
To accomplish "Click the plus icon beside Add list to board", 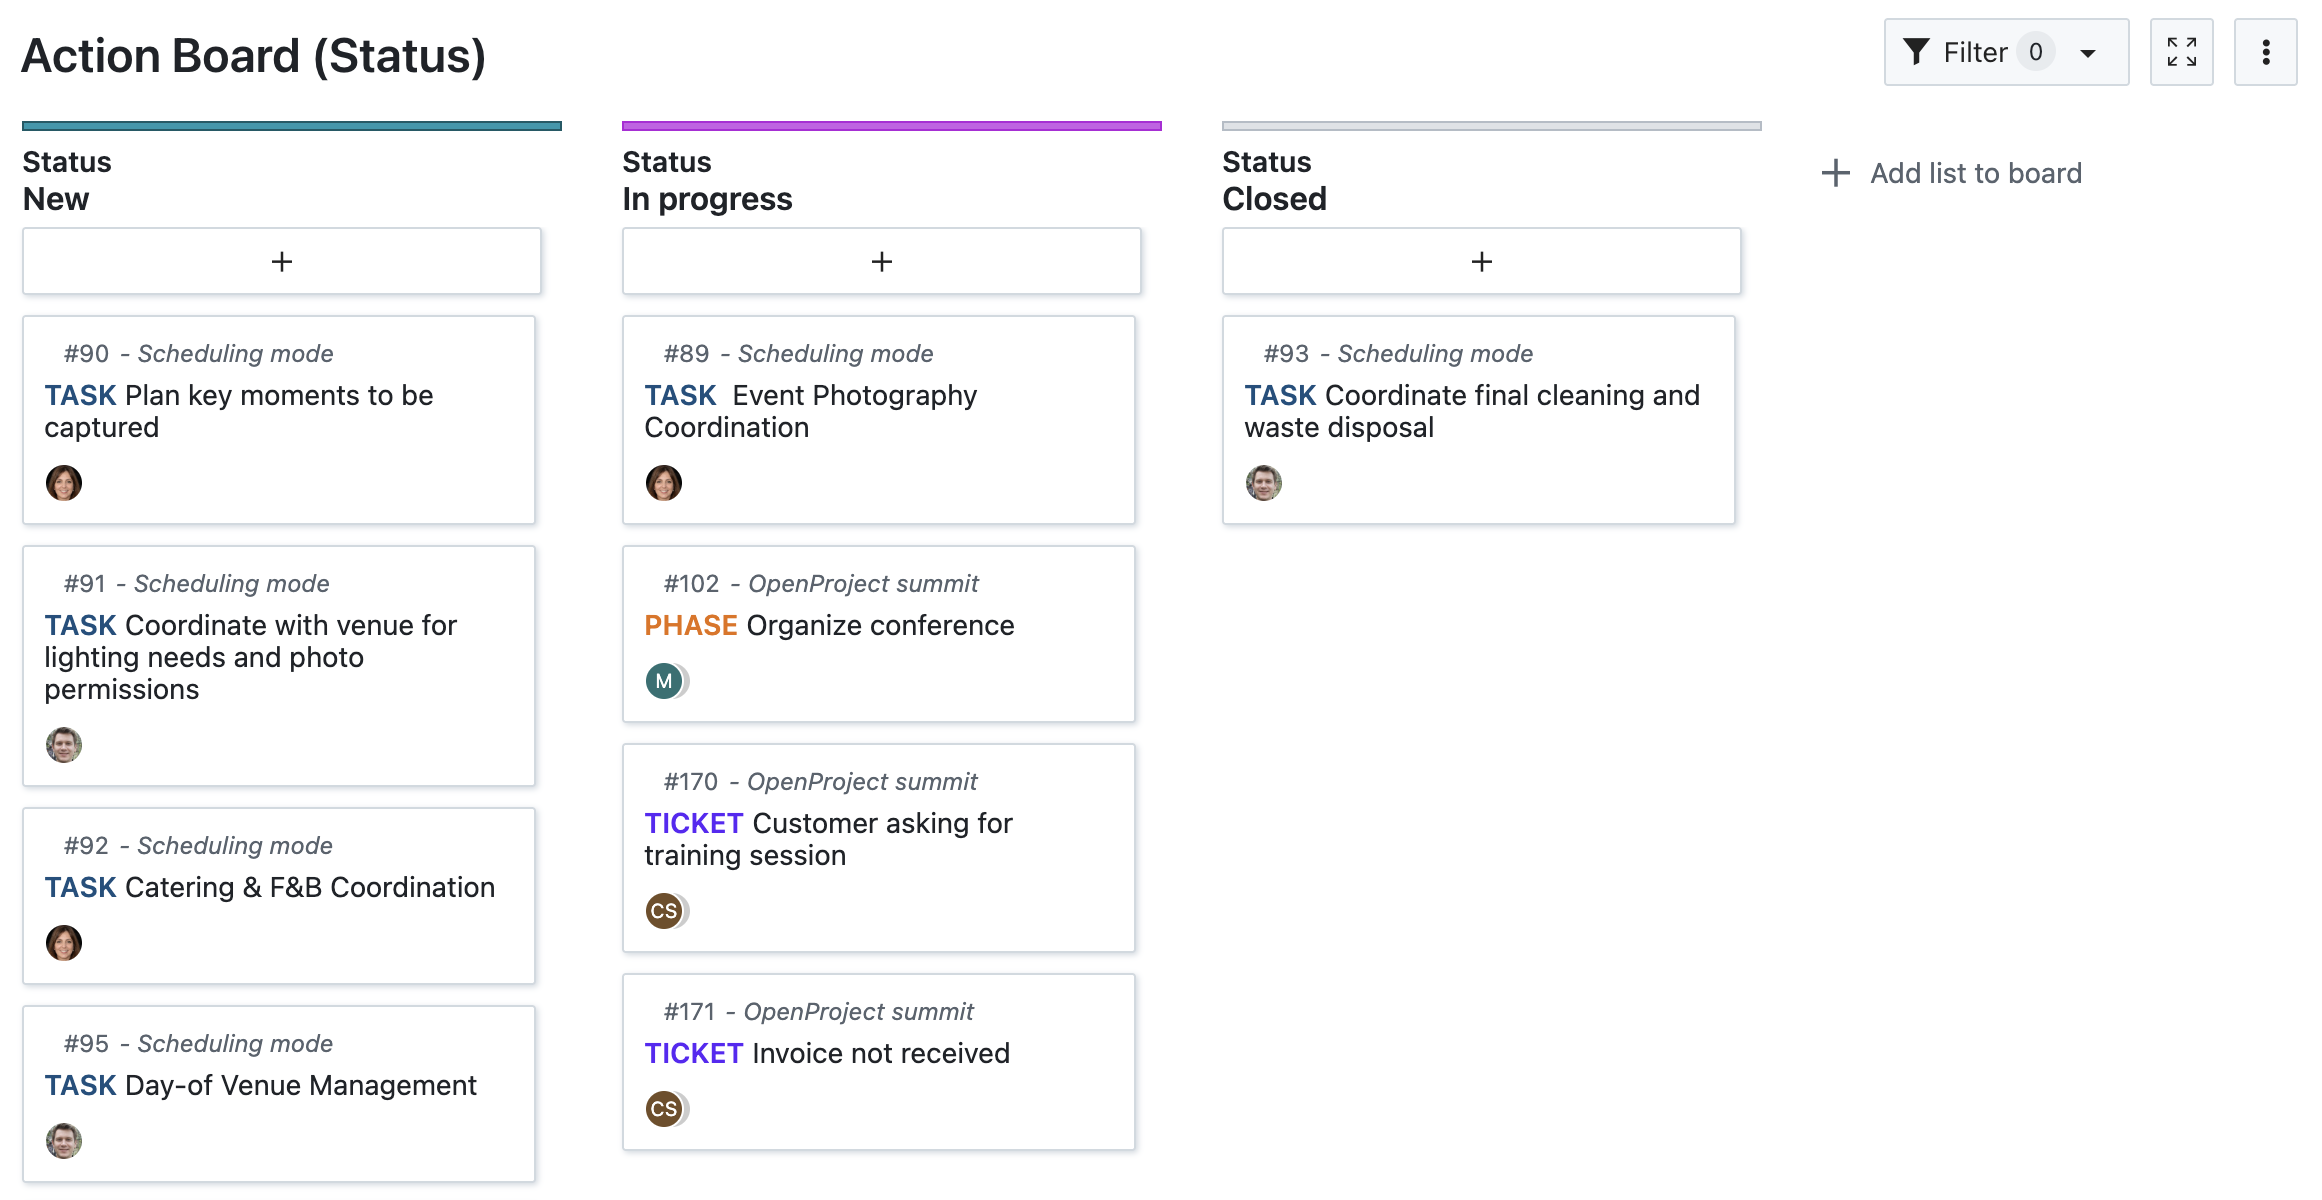I will tap(1836, 173).
